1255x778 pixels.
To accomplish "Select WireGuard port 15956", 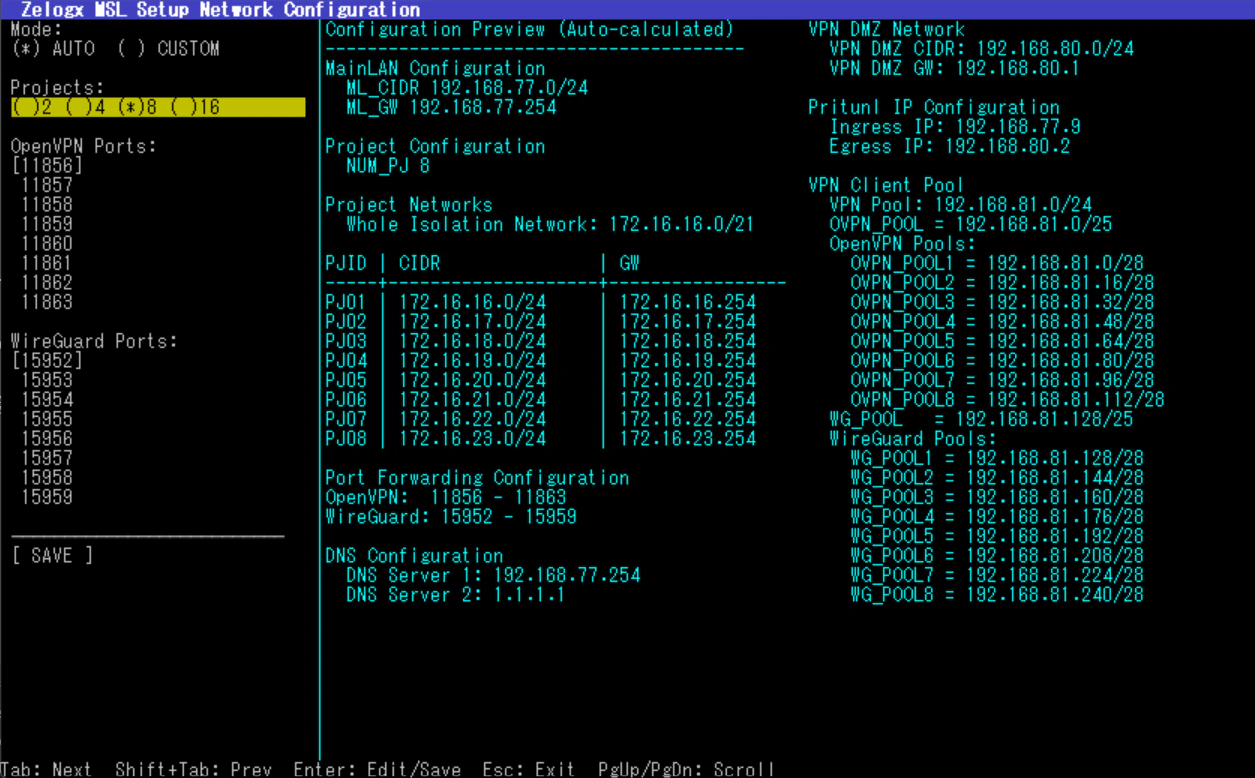I will tap(47, 438).
